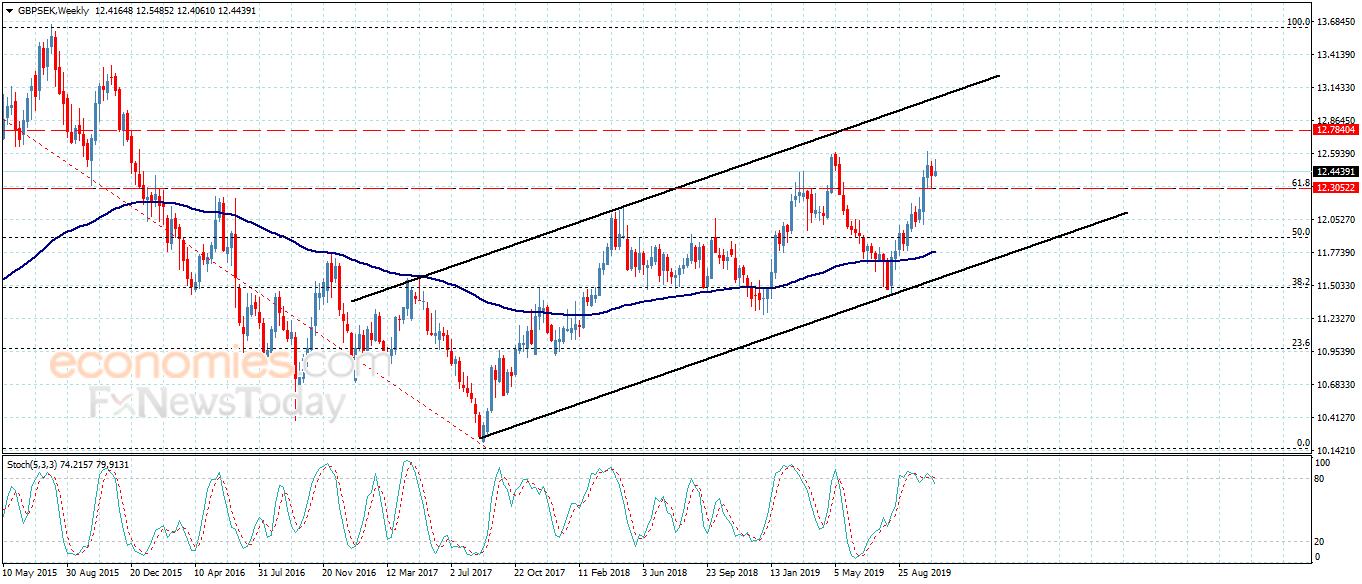Select the red 12.78404 price level label

point(1336,130)
